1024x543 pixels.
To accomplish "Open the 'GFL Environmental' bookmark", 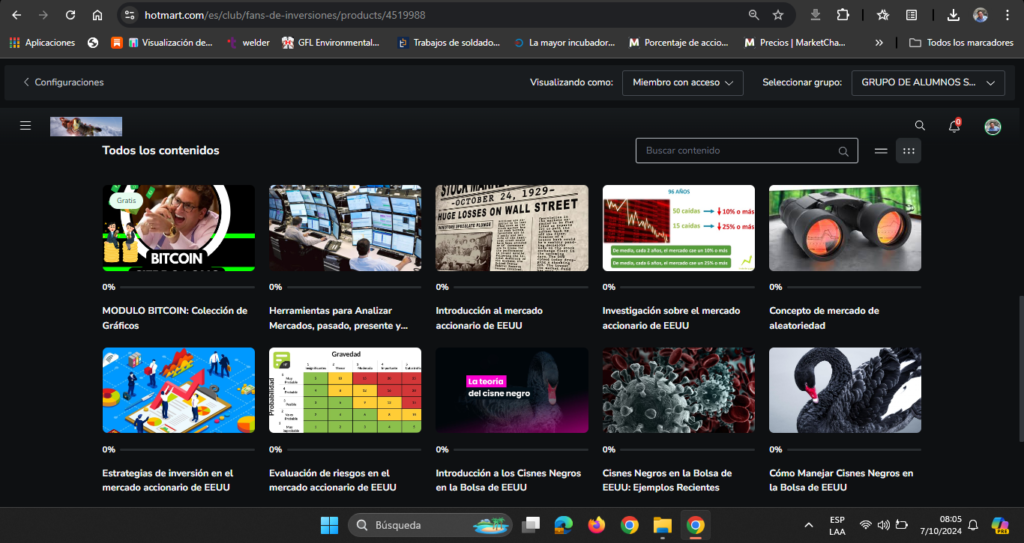I will pyautogui.click(x=331, y=43).
